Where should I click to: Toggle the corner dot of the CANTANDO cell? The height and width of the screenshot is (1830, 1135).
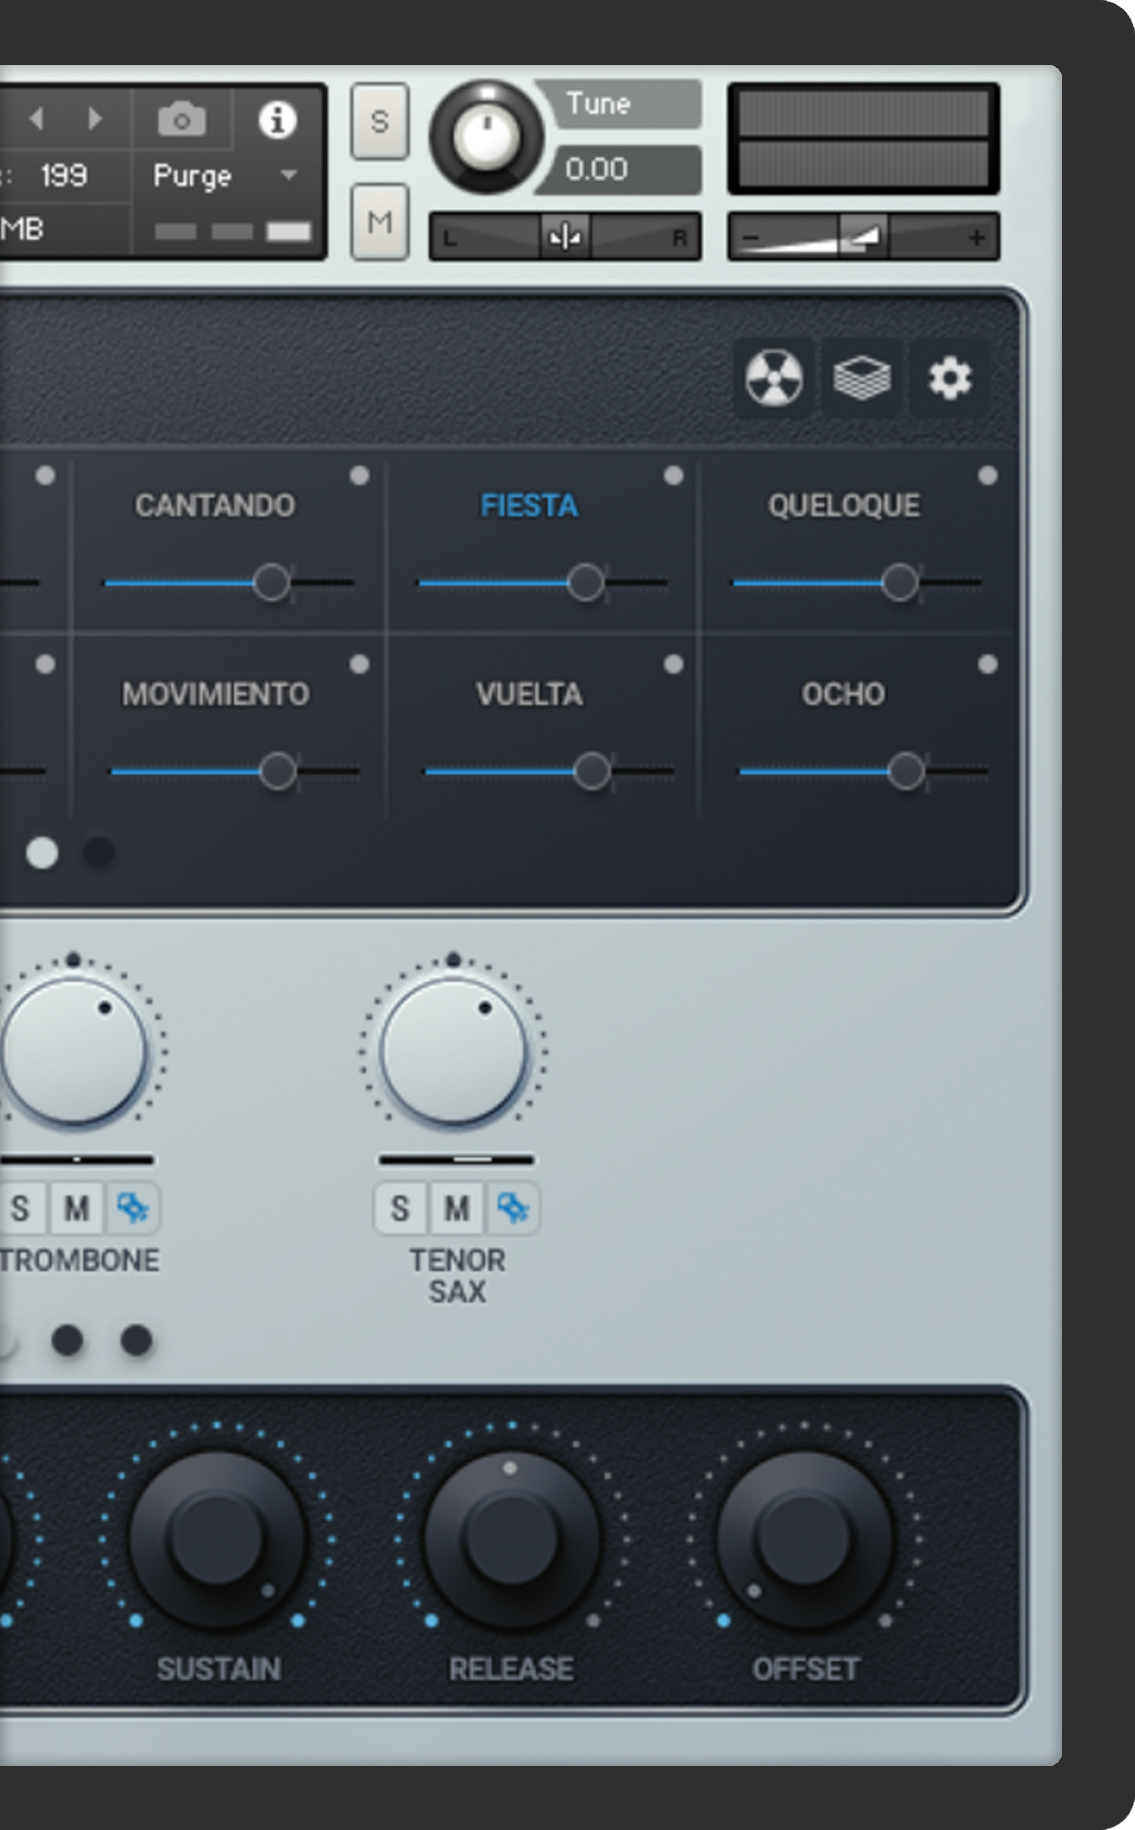[x=360, y=476]
